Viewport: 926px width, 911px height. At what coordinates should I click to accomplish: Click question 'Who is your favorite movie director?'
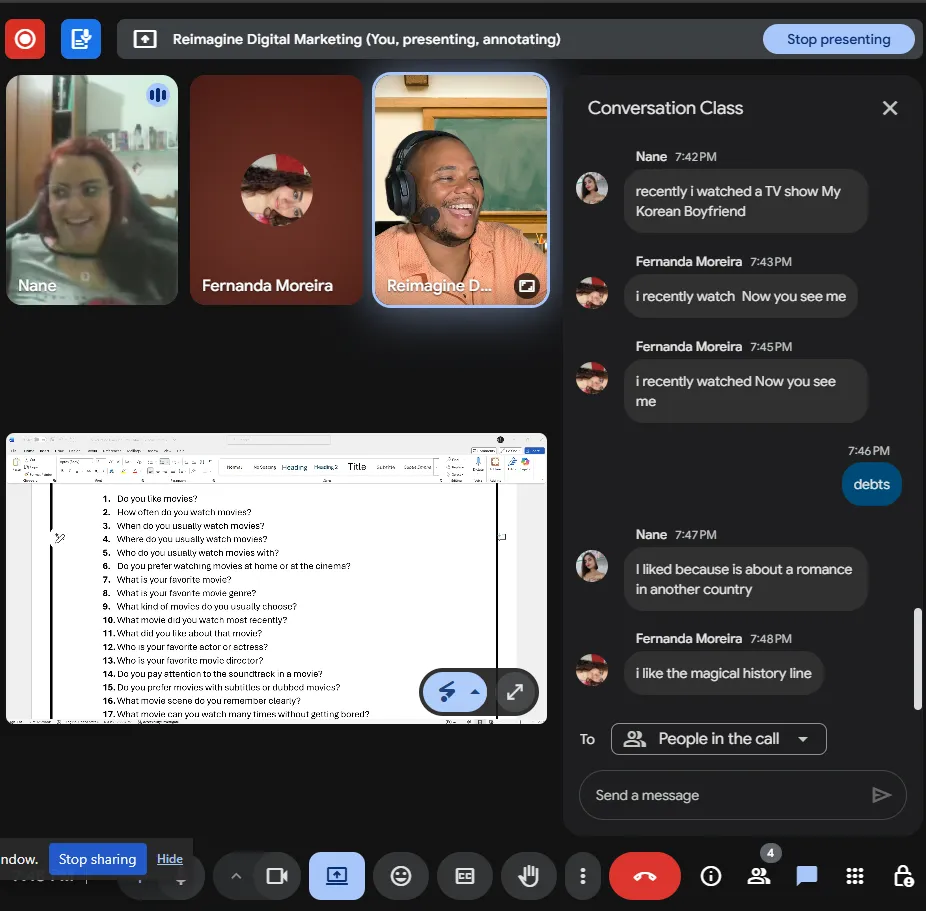click(x=190, y=661)
